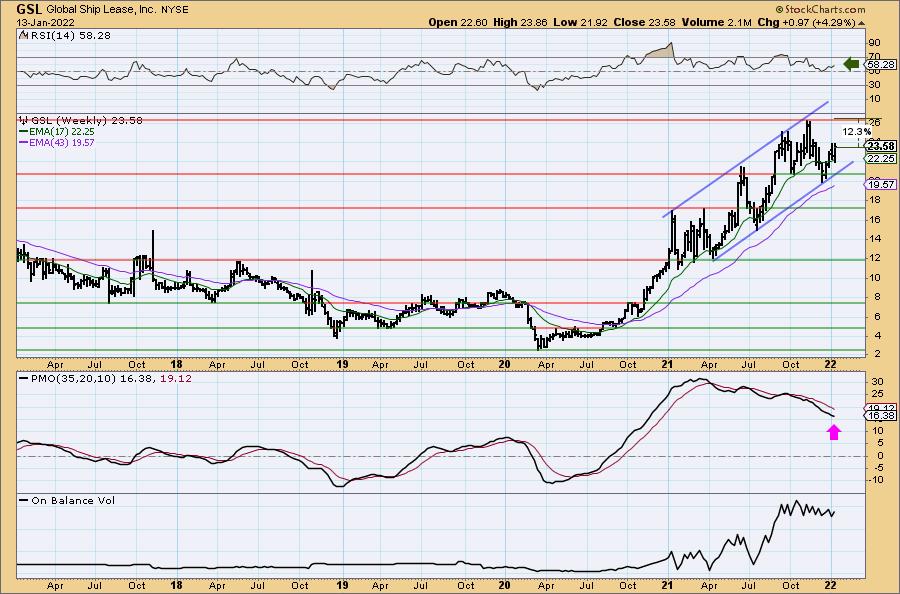This screenshot has width=900, height=594.
Task: Click the RSI(14) 58.28 legend label
Action: [x=70, y=36]
